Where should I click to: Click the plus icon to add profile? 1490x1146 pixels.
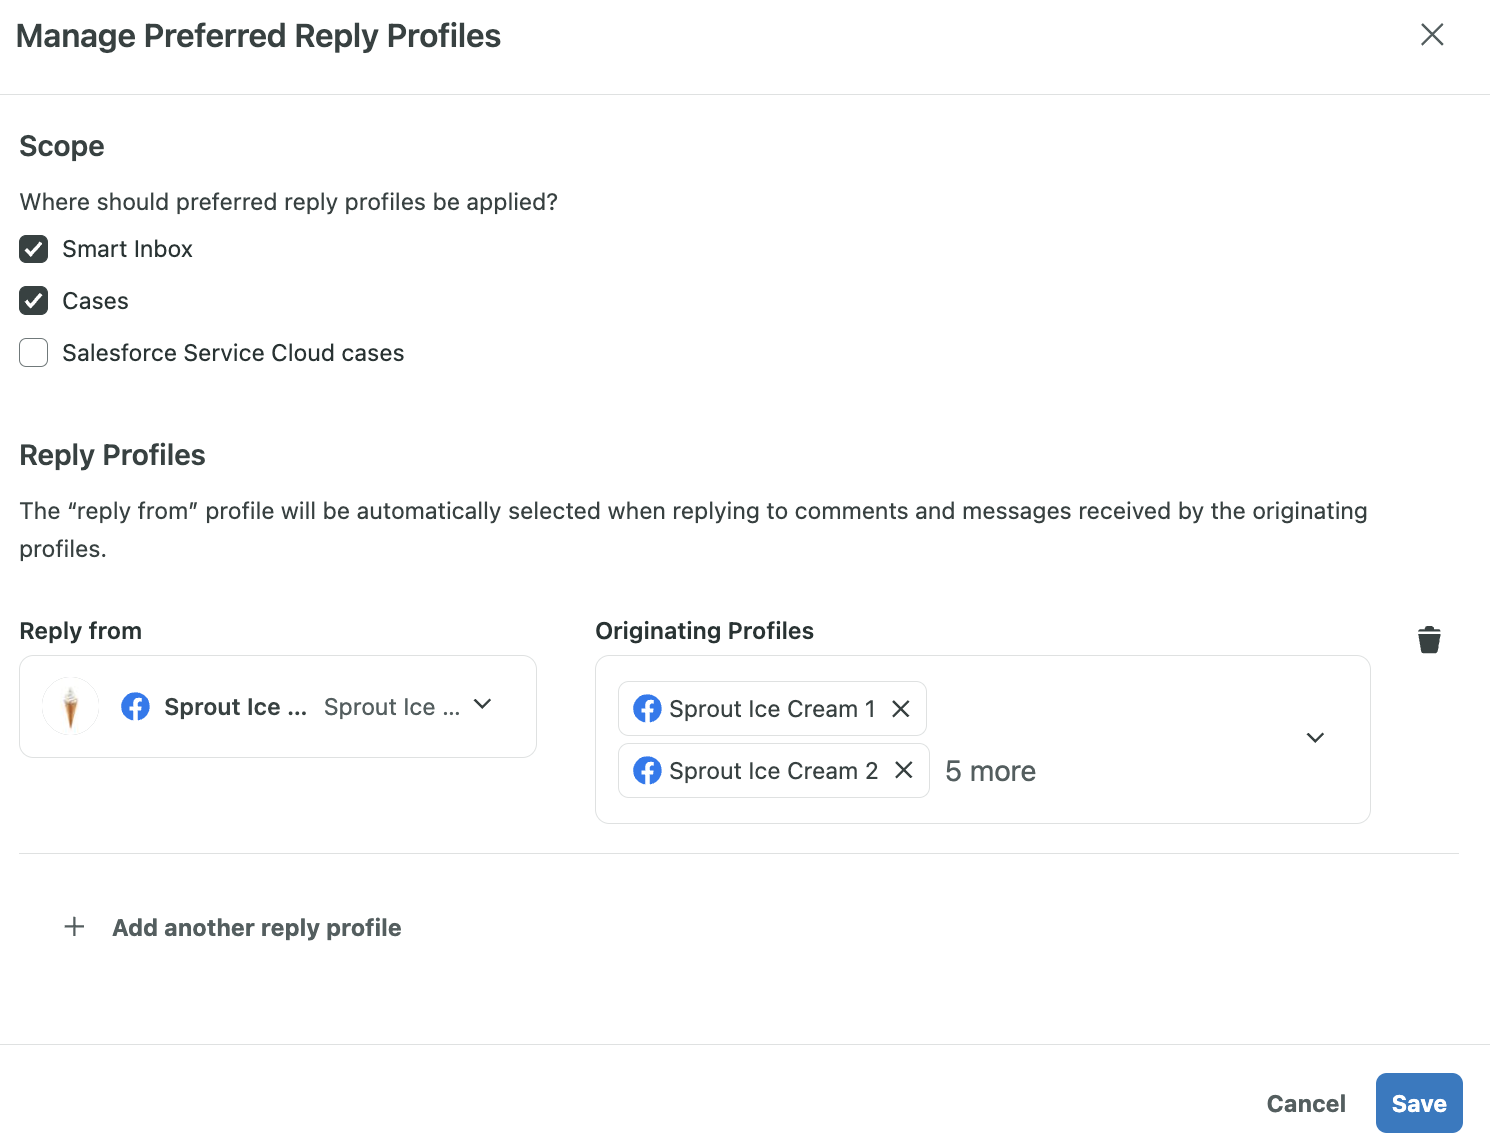[74, 927]
